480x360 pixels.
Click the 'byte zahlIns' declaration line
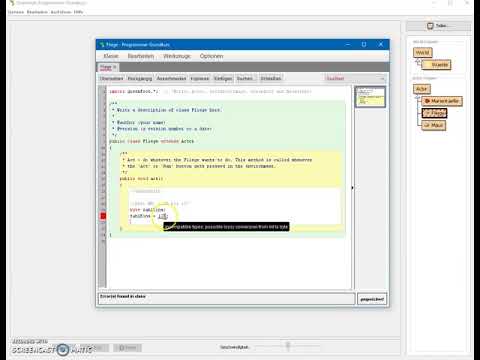pyautogui.click(x=147, y=210)
